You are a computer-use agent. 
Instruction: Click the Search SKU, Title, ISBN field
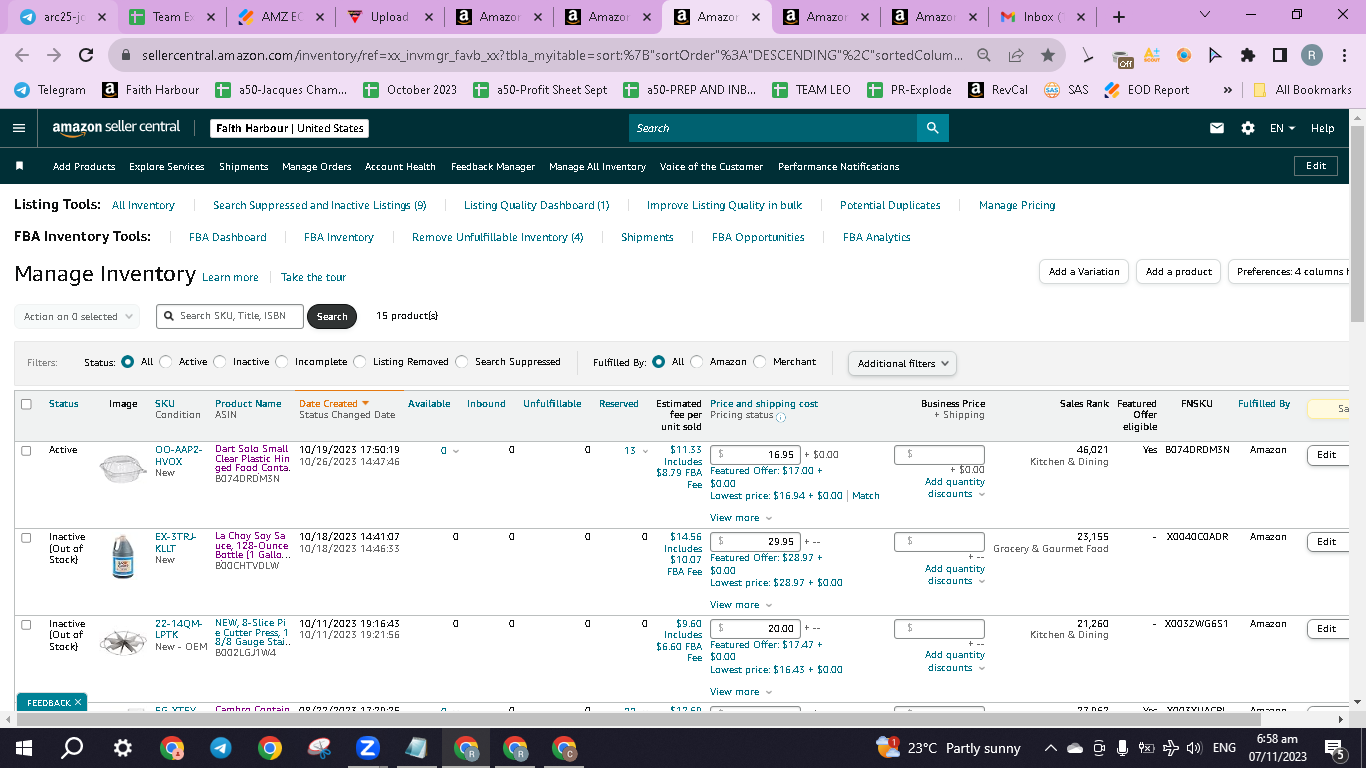point(229,316)
